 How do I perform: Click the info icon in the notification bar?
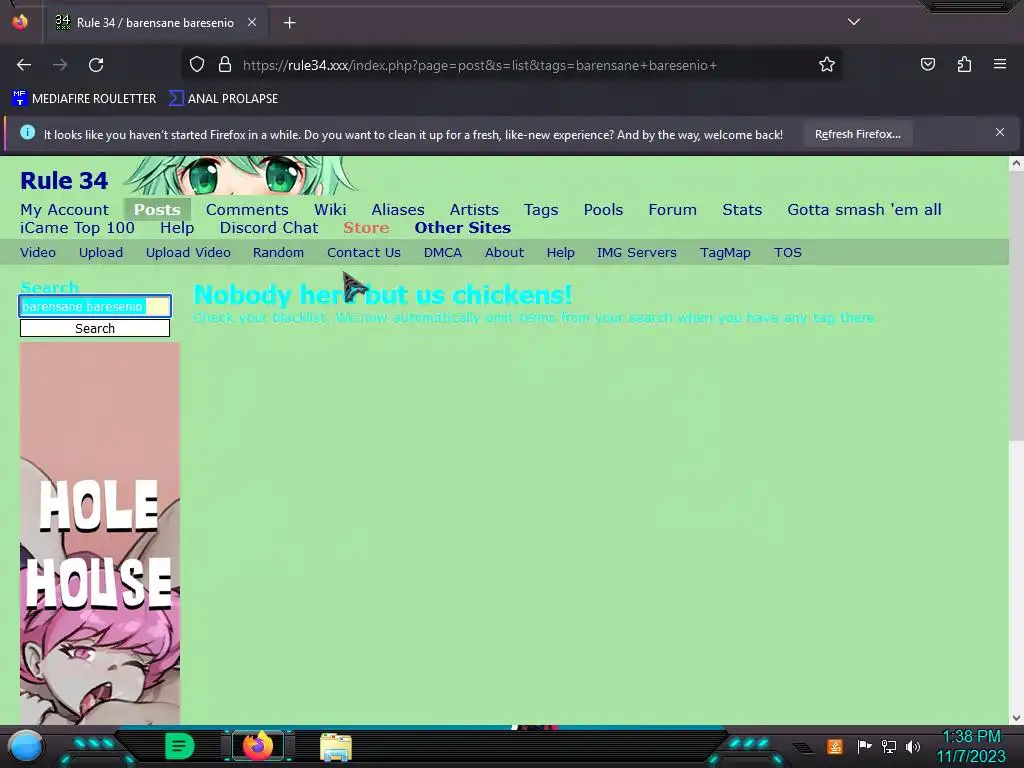[x=27, y=133]
